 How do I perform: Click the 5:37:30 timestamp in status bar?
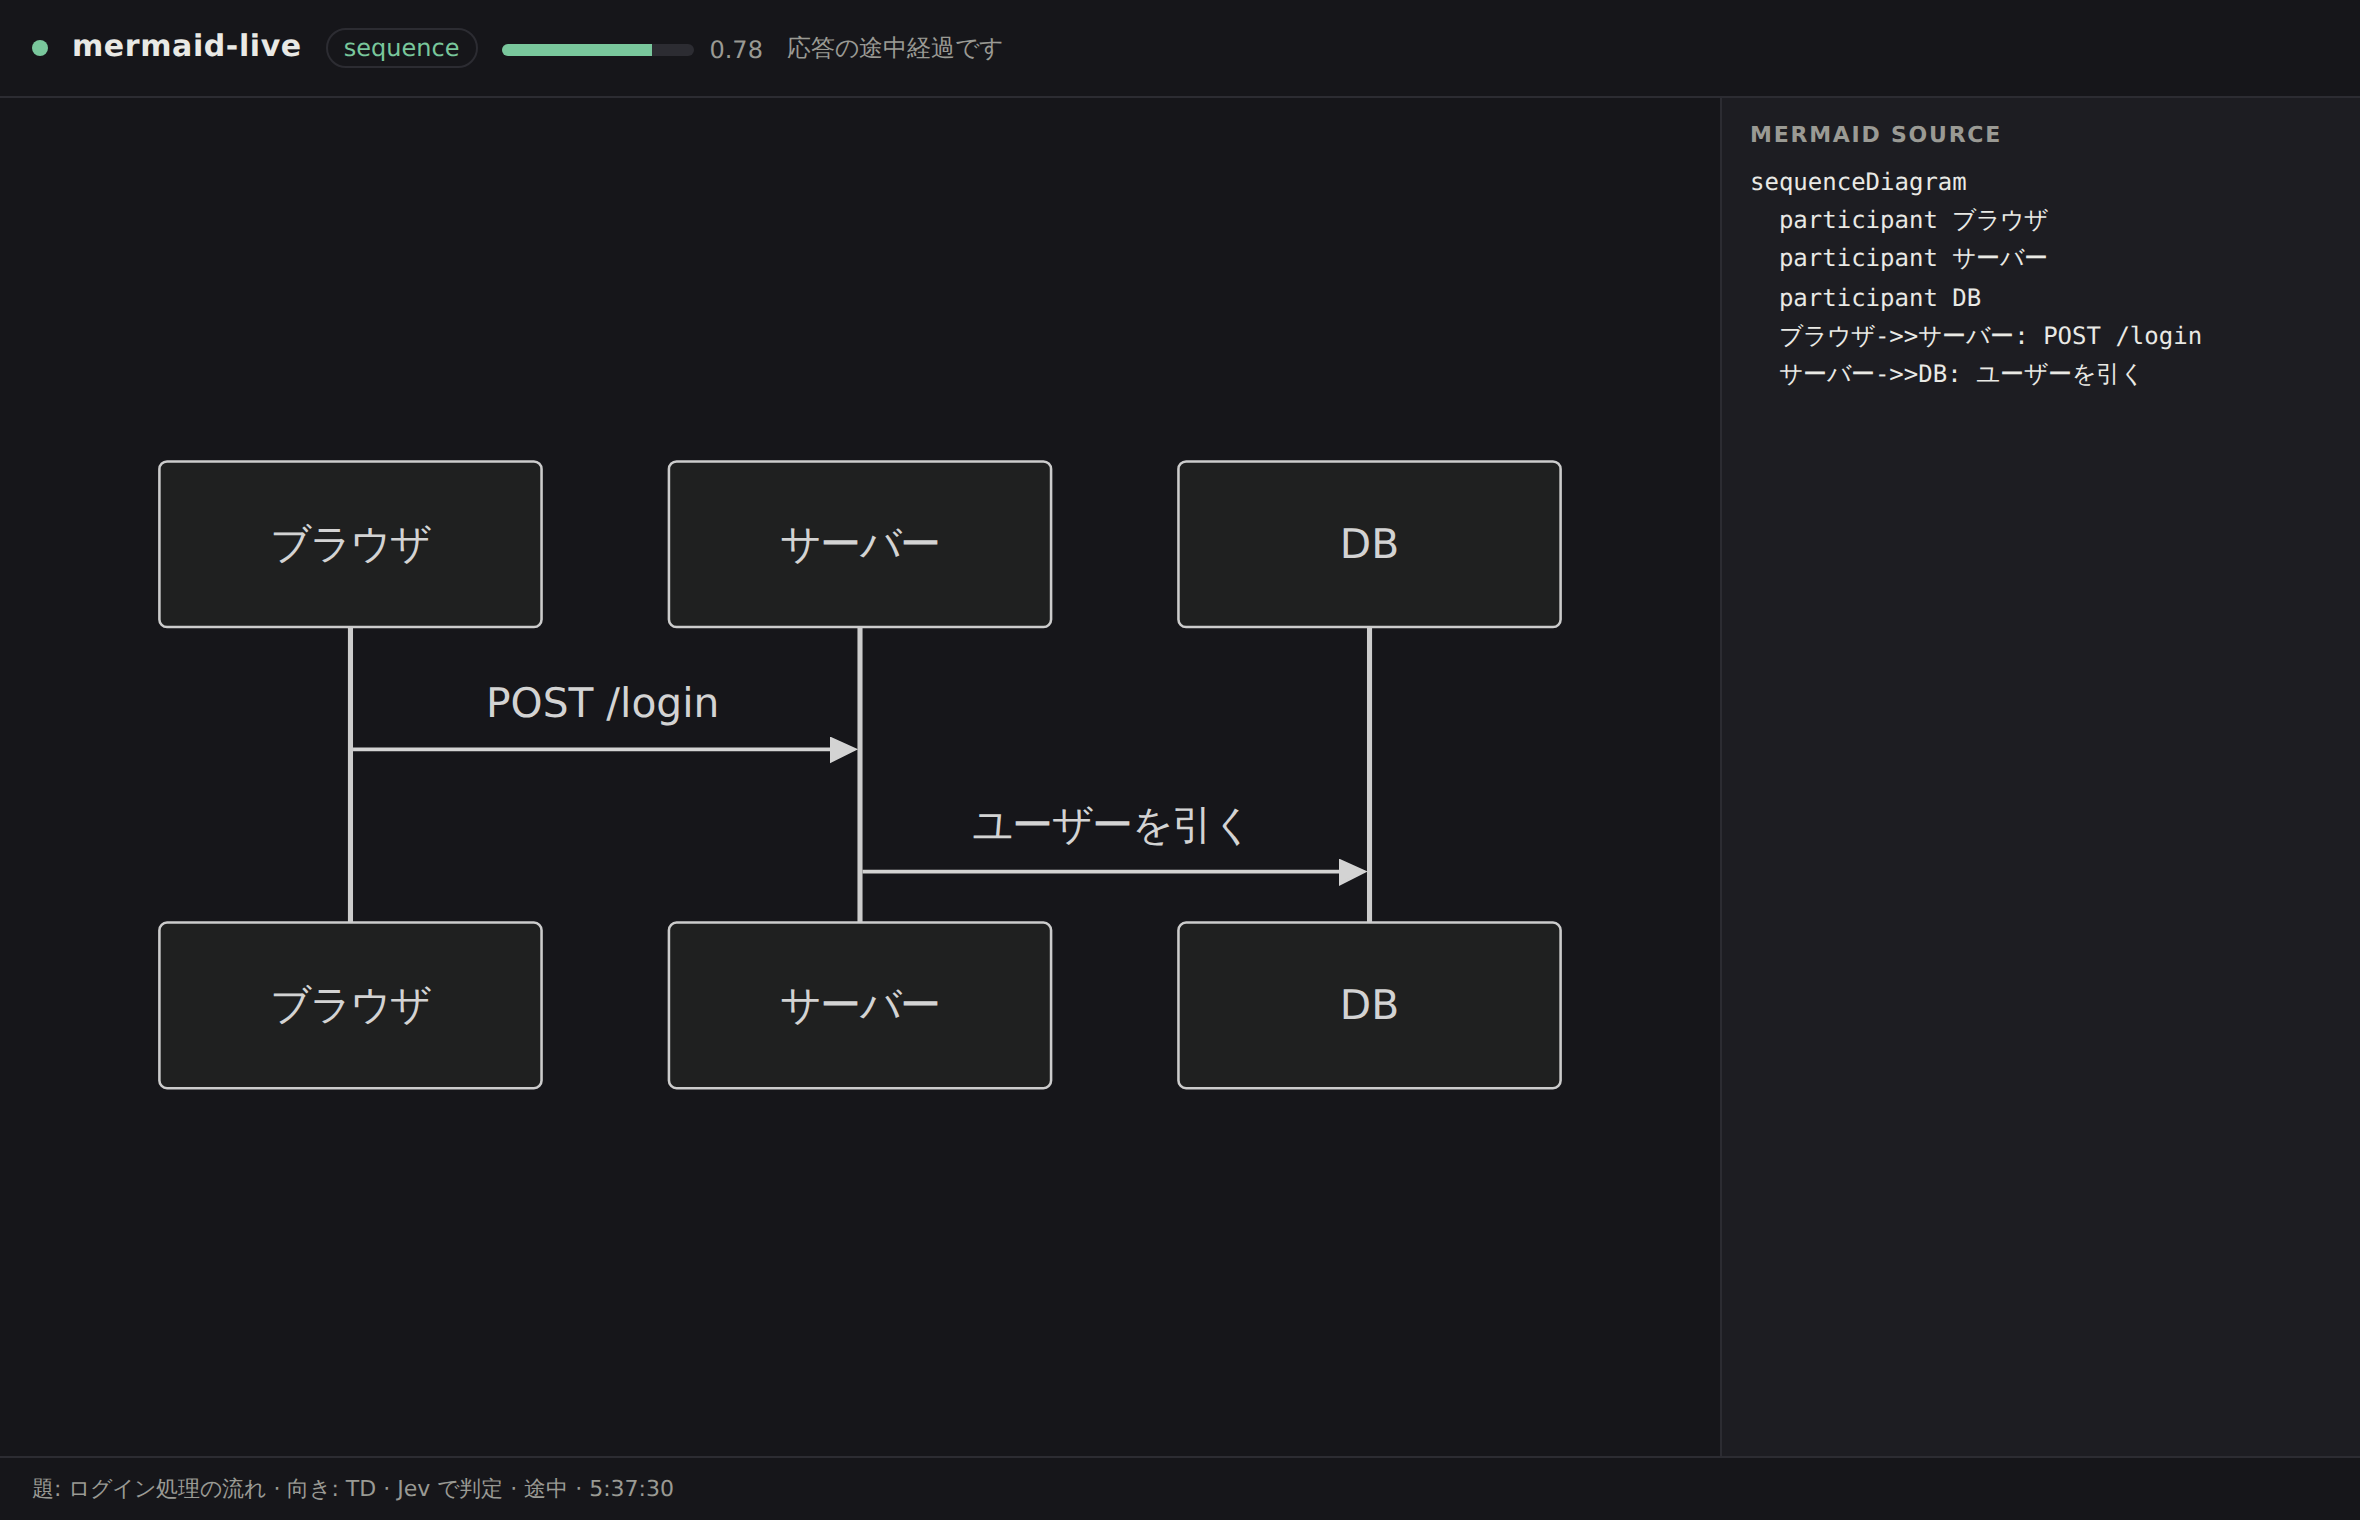click(631, 1489)
